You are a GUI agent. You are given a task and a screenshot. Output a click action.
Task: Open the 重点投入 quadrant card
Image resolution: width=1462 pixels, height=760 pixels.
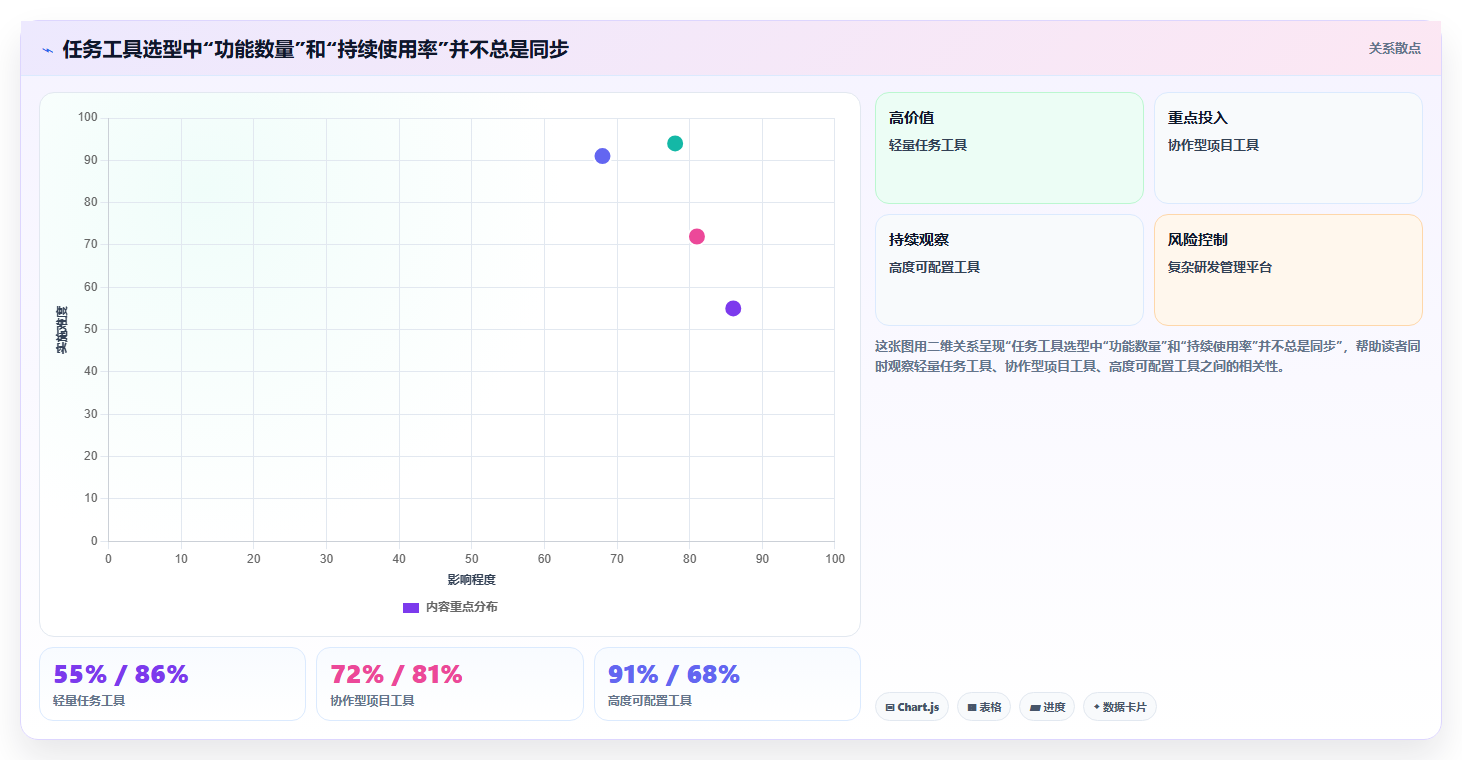pos(1288,148)
